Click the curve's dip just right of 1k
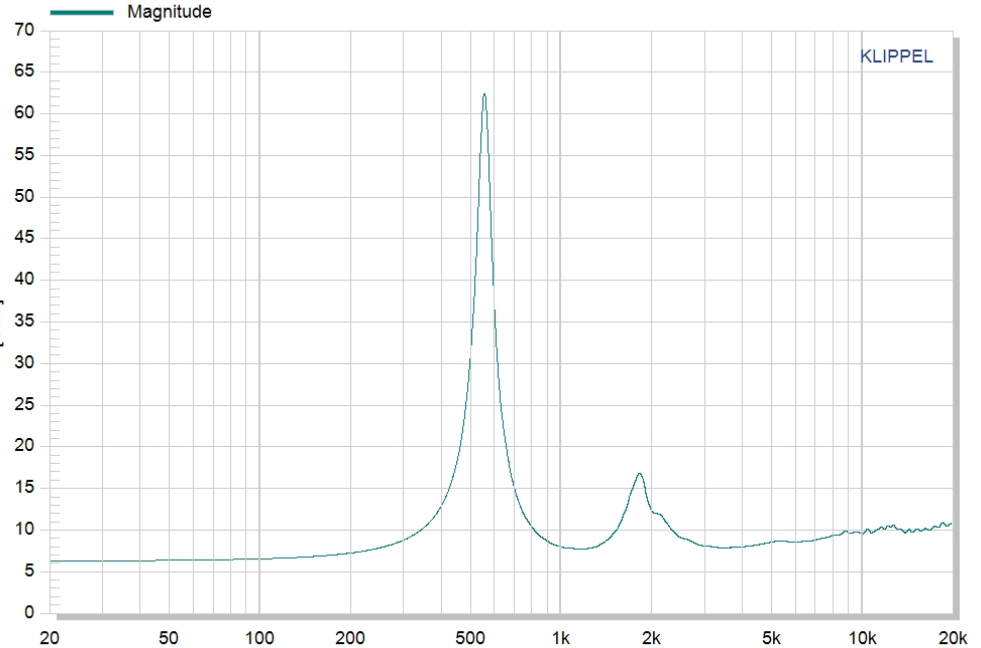The image size is (981, 648). tap(578, 548)
